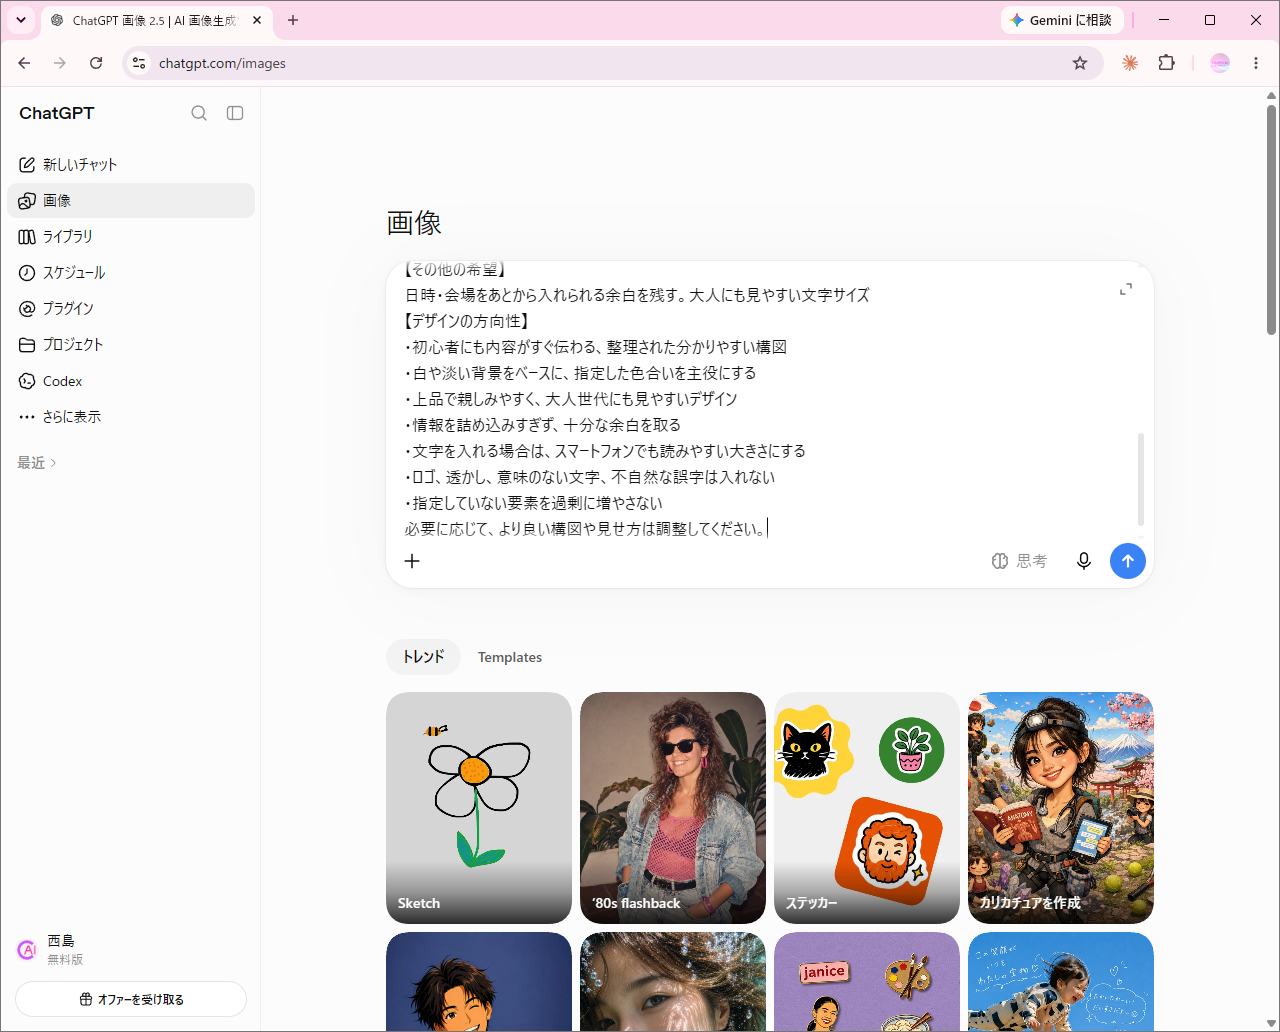The image size is (1280, 1032).
Task: Click the plugin at-sign icon
Action: click(27, 308)
